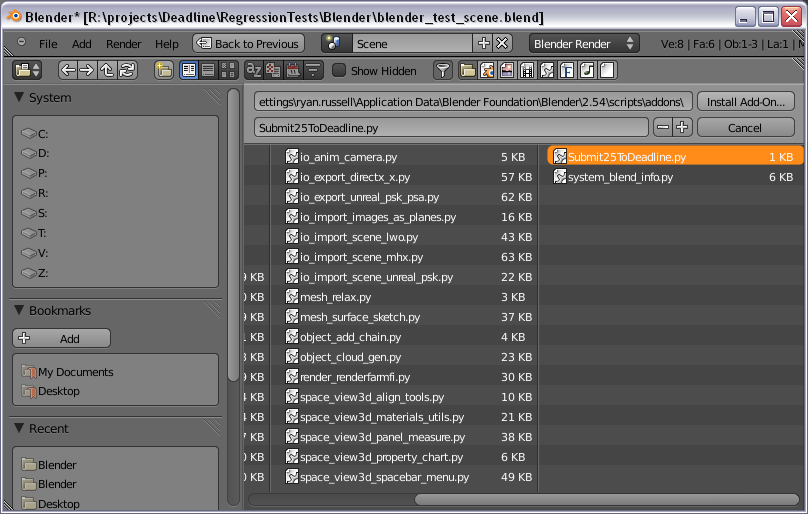Move up to parent directory icon
This screenshot has width=808, height=514.
107,70
